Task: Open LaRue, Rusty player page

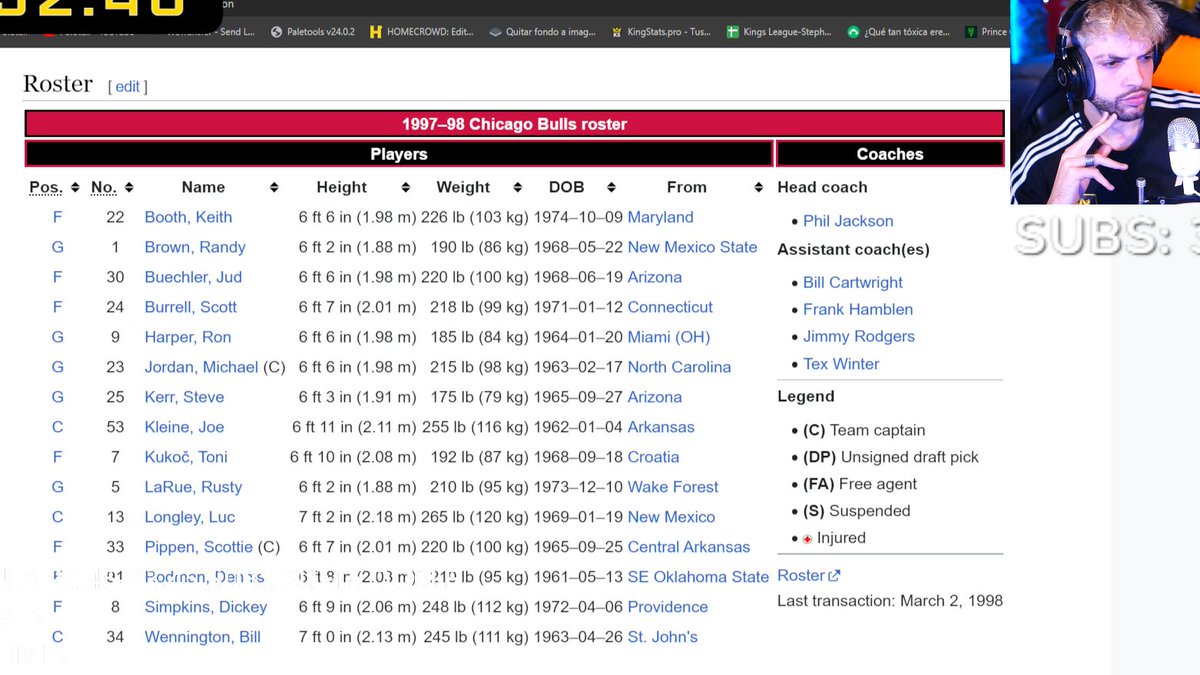Action: [x=193, y=487]
